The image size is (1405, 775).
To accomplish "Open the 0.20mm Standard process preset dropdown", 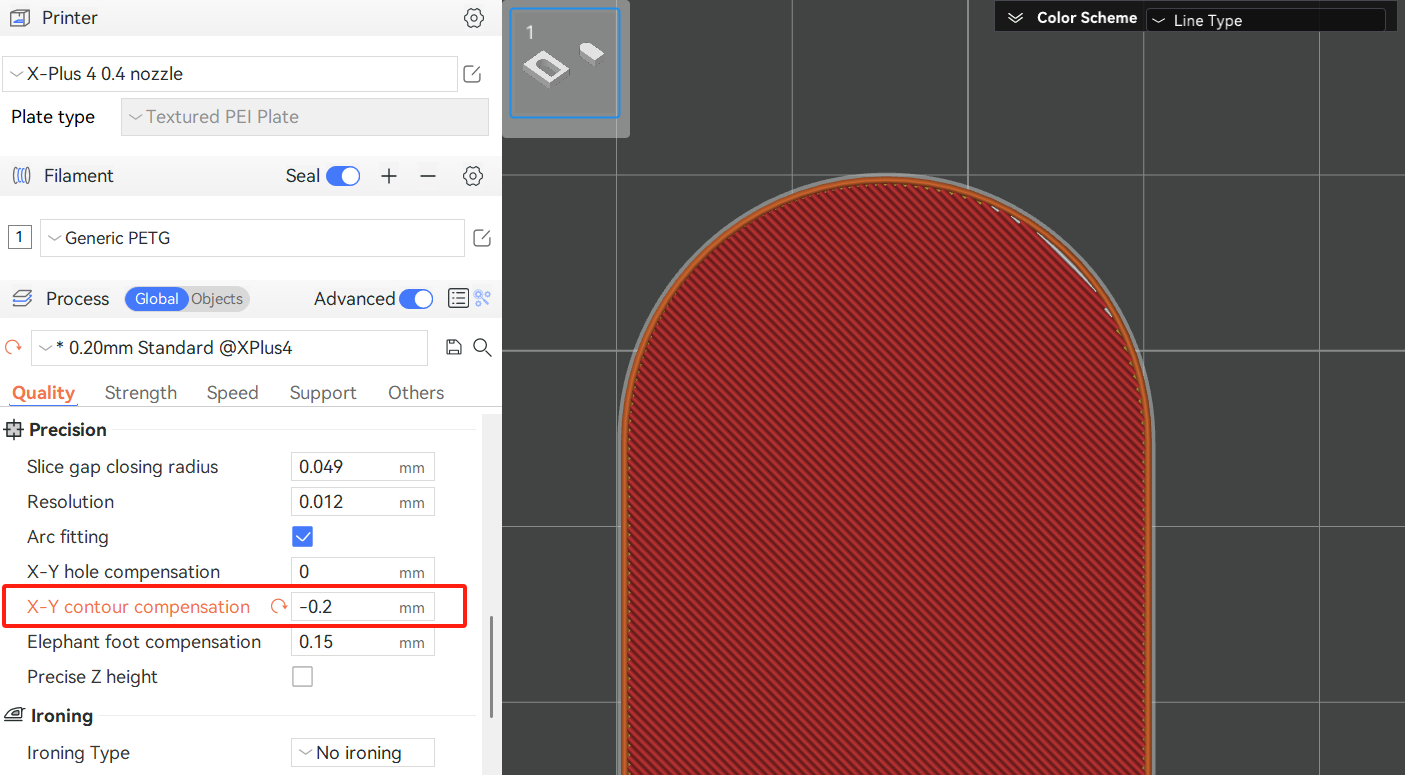I will tap(230, 348).
